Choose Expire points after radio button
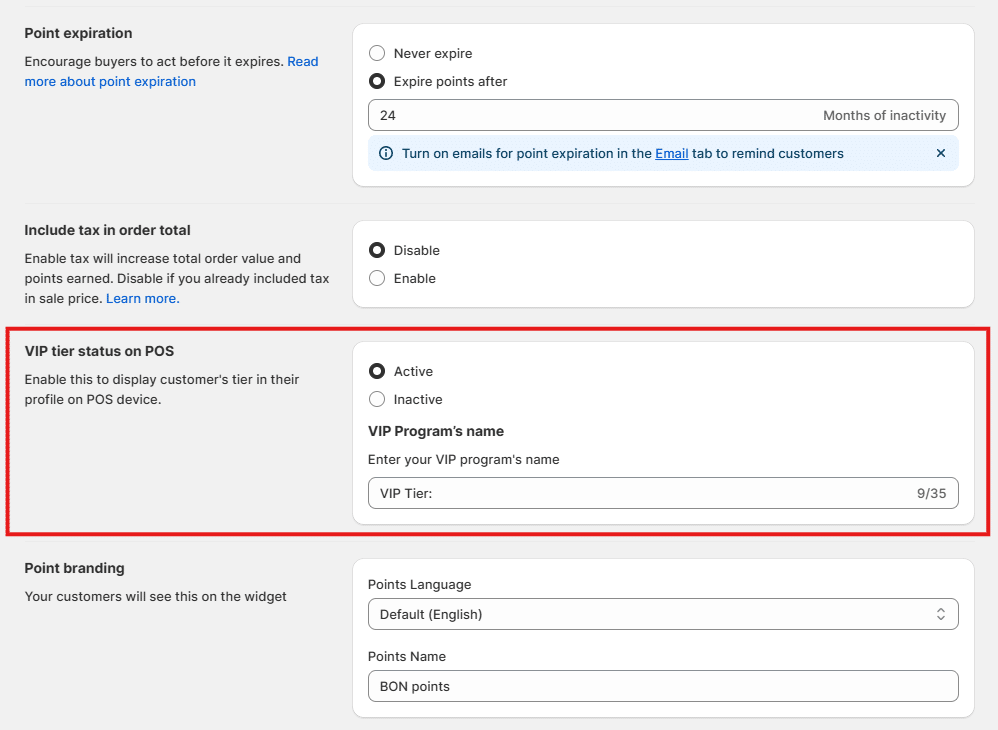998x730 pixels. (377, 81)
